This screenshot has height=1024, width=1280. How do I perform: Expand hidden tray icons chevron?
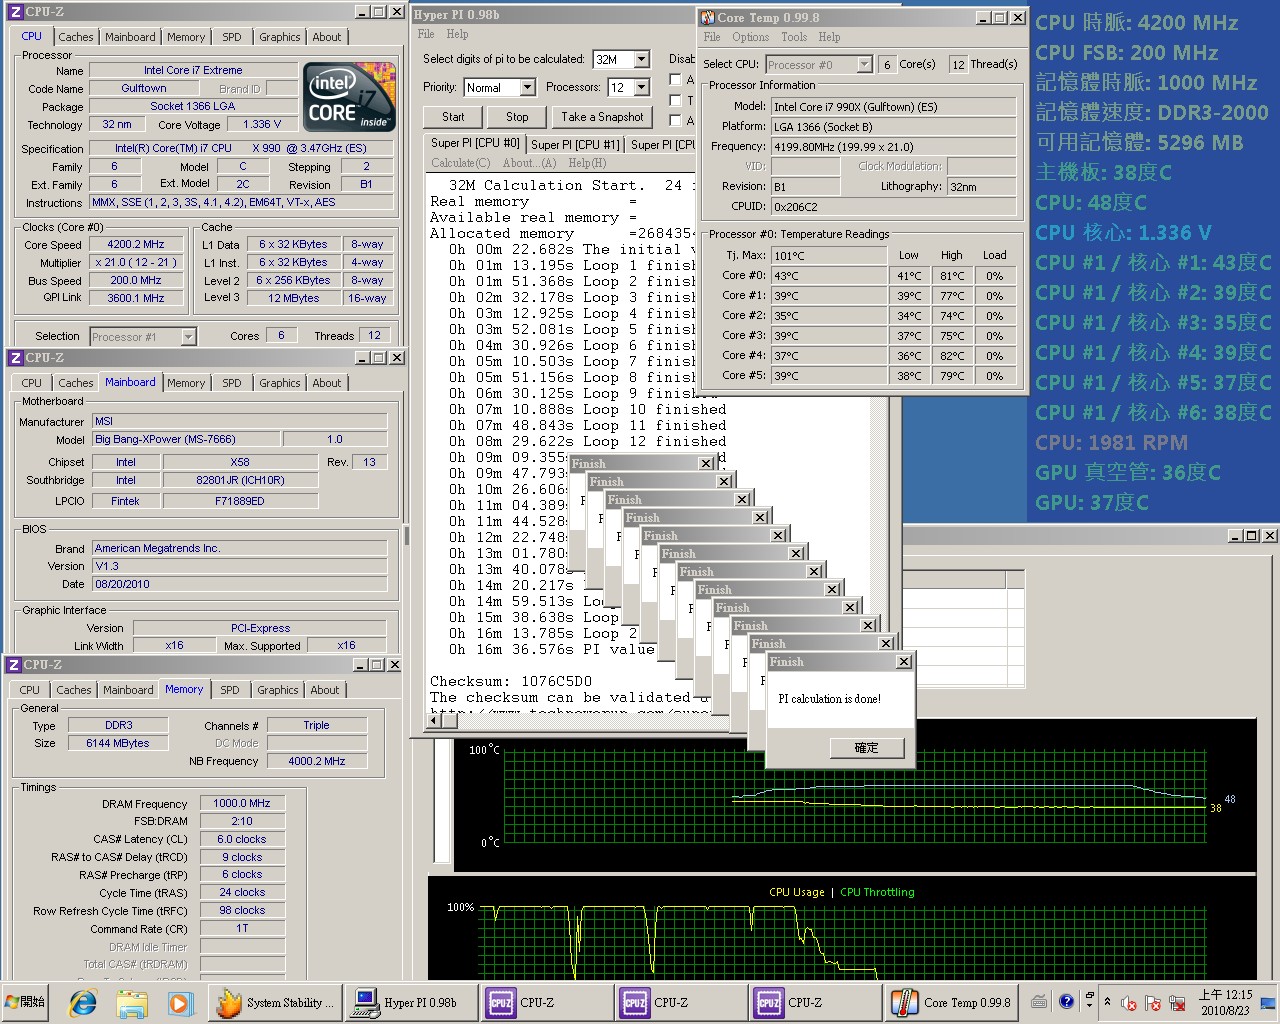tap(1107, 1001)
